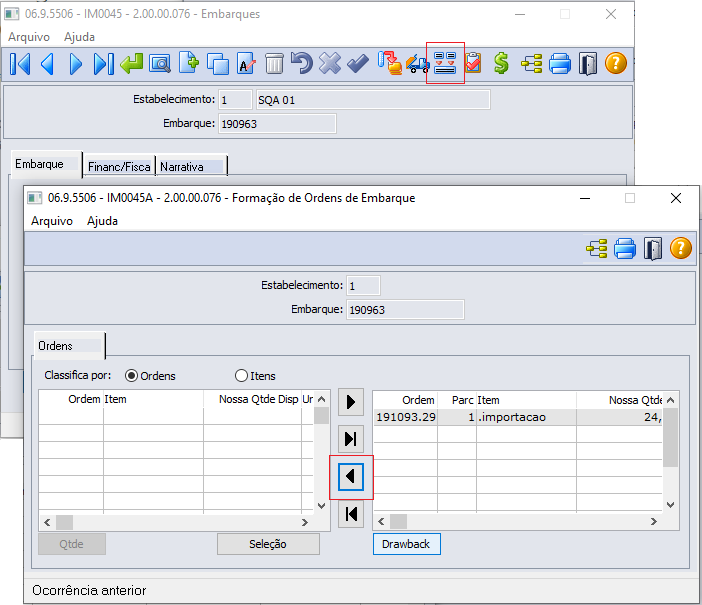Open help icon in Formação de Ordens window
This screenshot has width=702, height=605.
(x=681, y=248)
